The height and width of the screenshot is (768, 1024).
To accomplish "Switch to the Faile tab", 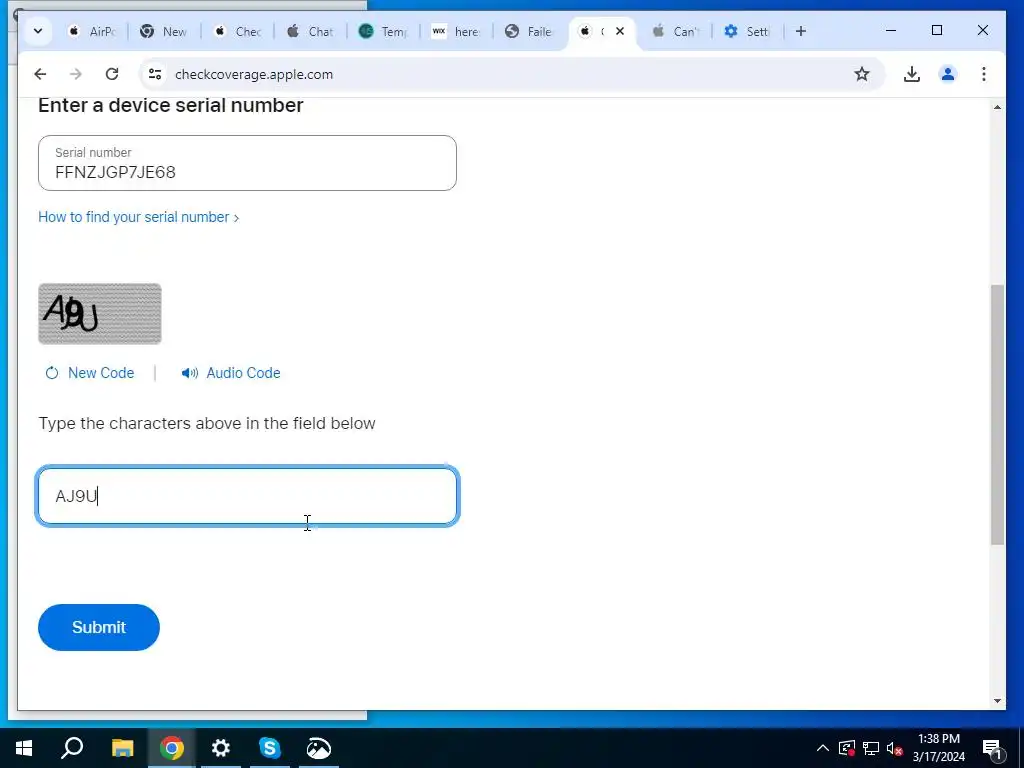I will point(530,31).
